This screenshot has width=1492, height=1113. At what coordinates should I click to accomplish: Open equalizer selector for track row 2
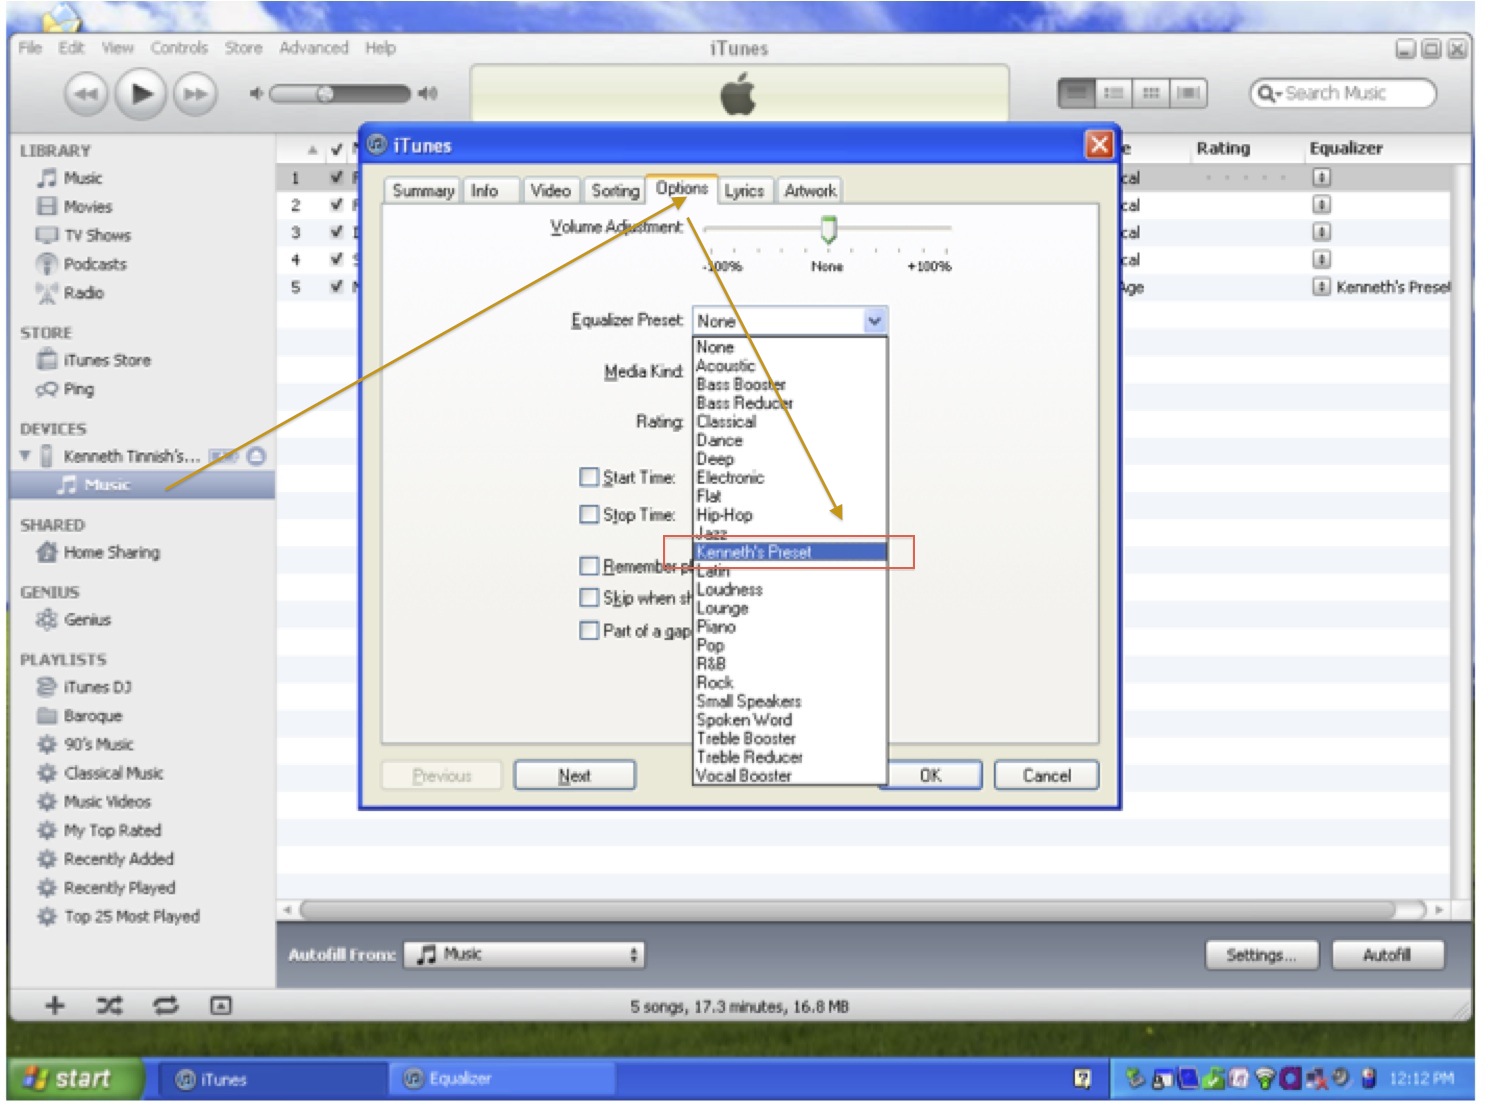[x=1321, y=204]
